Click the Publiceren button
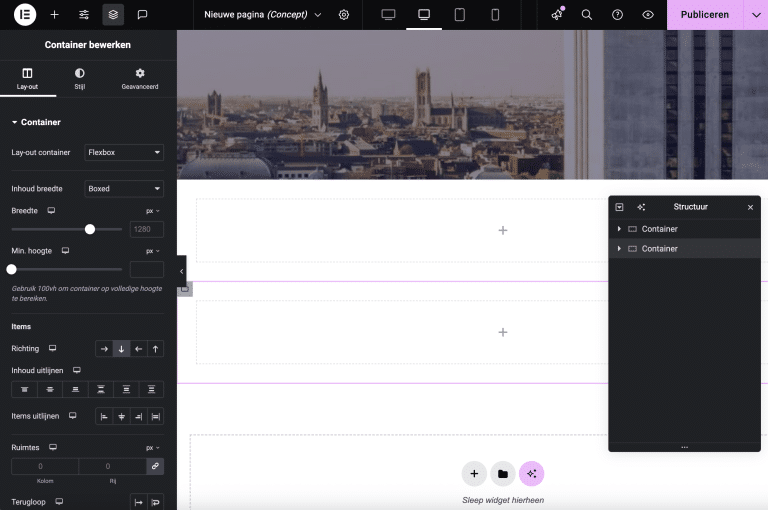Viewport: 768px width, 510px height. point(704,15)
